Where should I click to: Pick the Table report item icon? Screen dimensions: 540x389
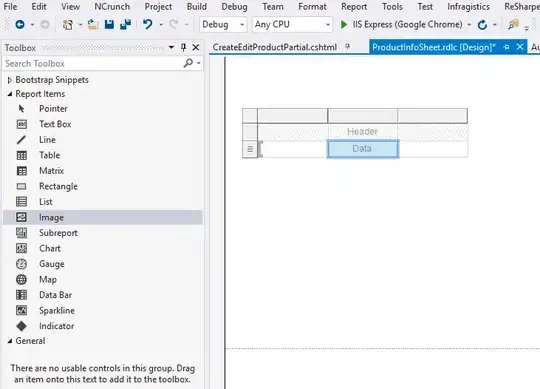tap(21, 155)
